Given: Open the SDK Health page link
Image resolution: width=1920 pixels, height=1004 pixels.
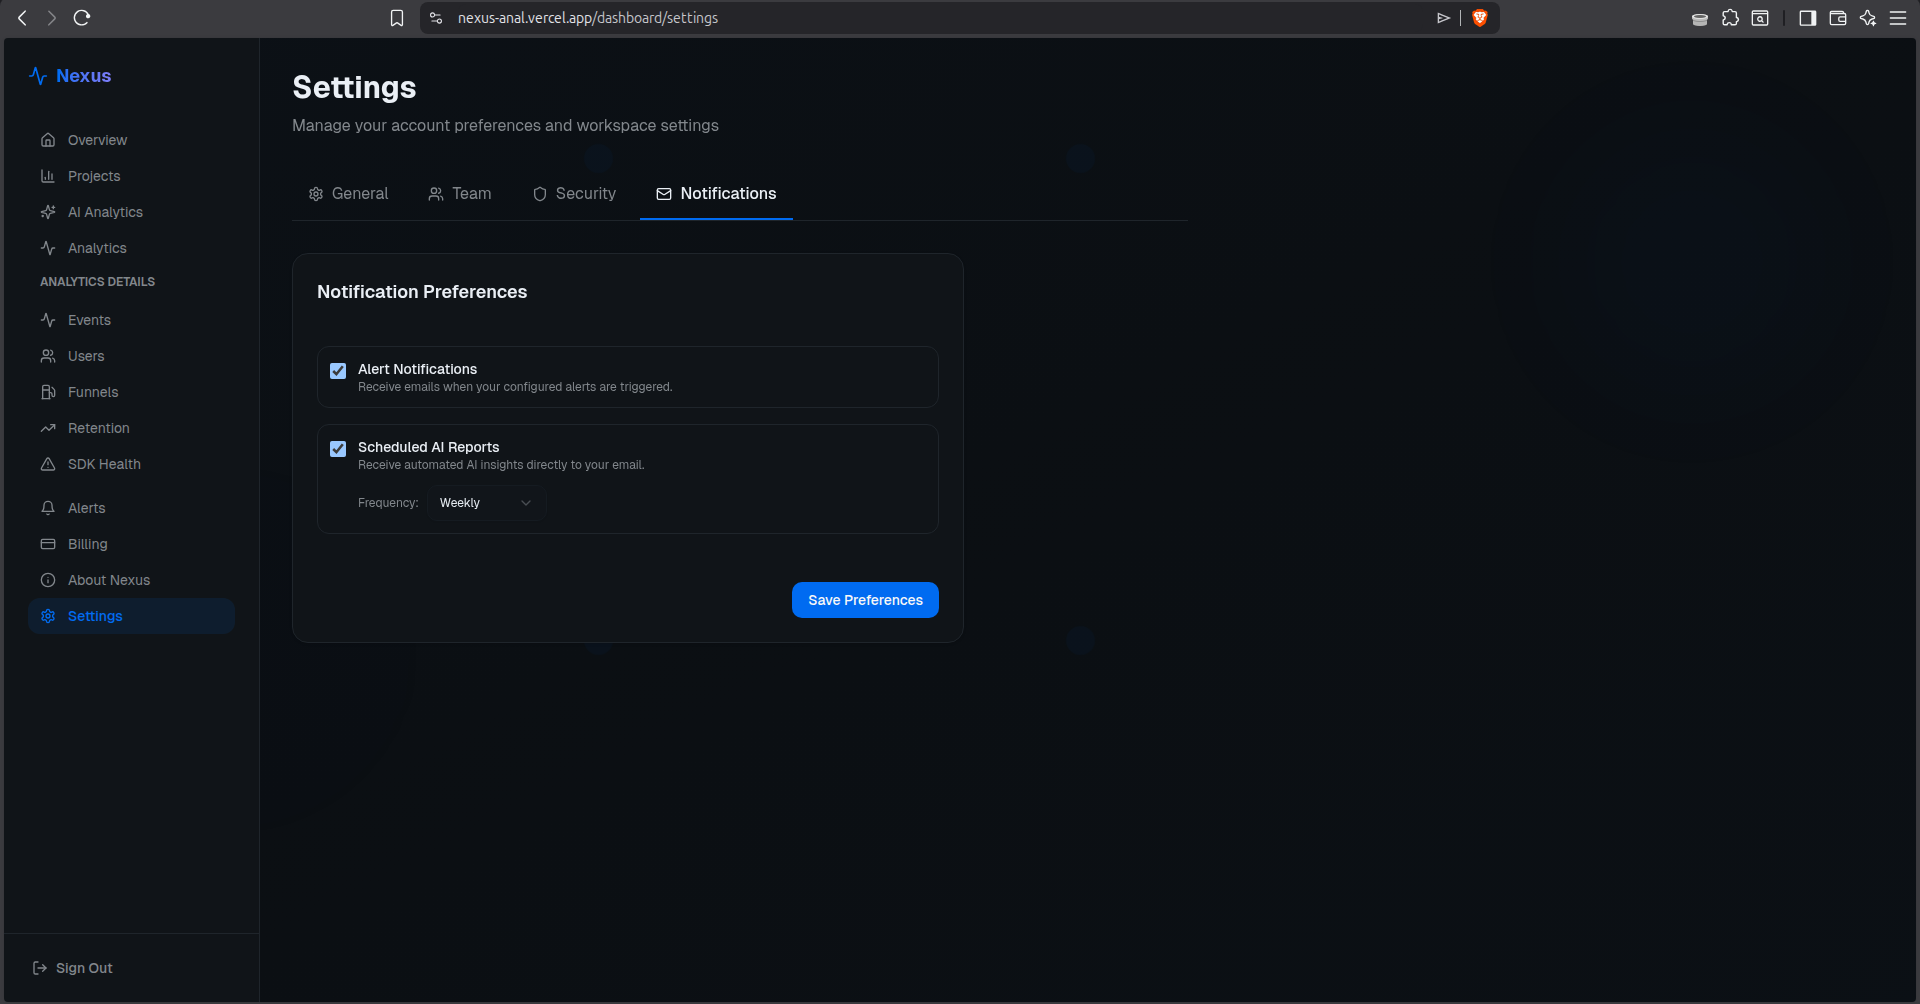Looking at the screenshot, I should [x=132, y=464].
